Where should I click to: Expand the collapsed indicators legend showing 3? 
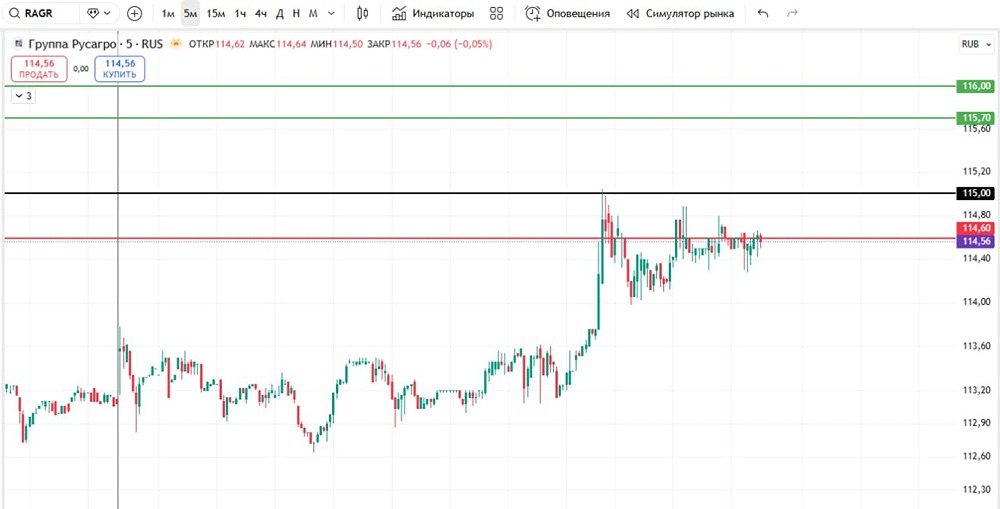point(24,96)
